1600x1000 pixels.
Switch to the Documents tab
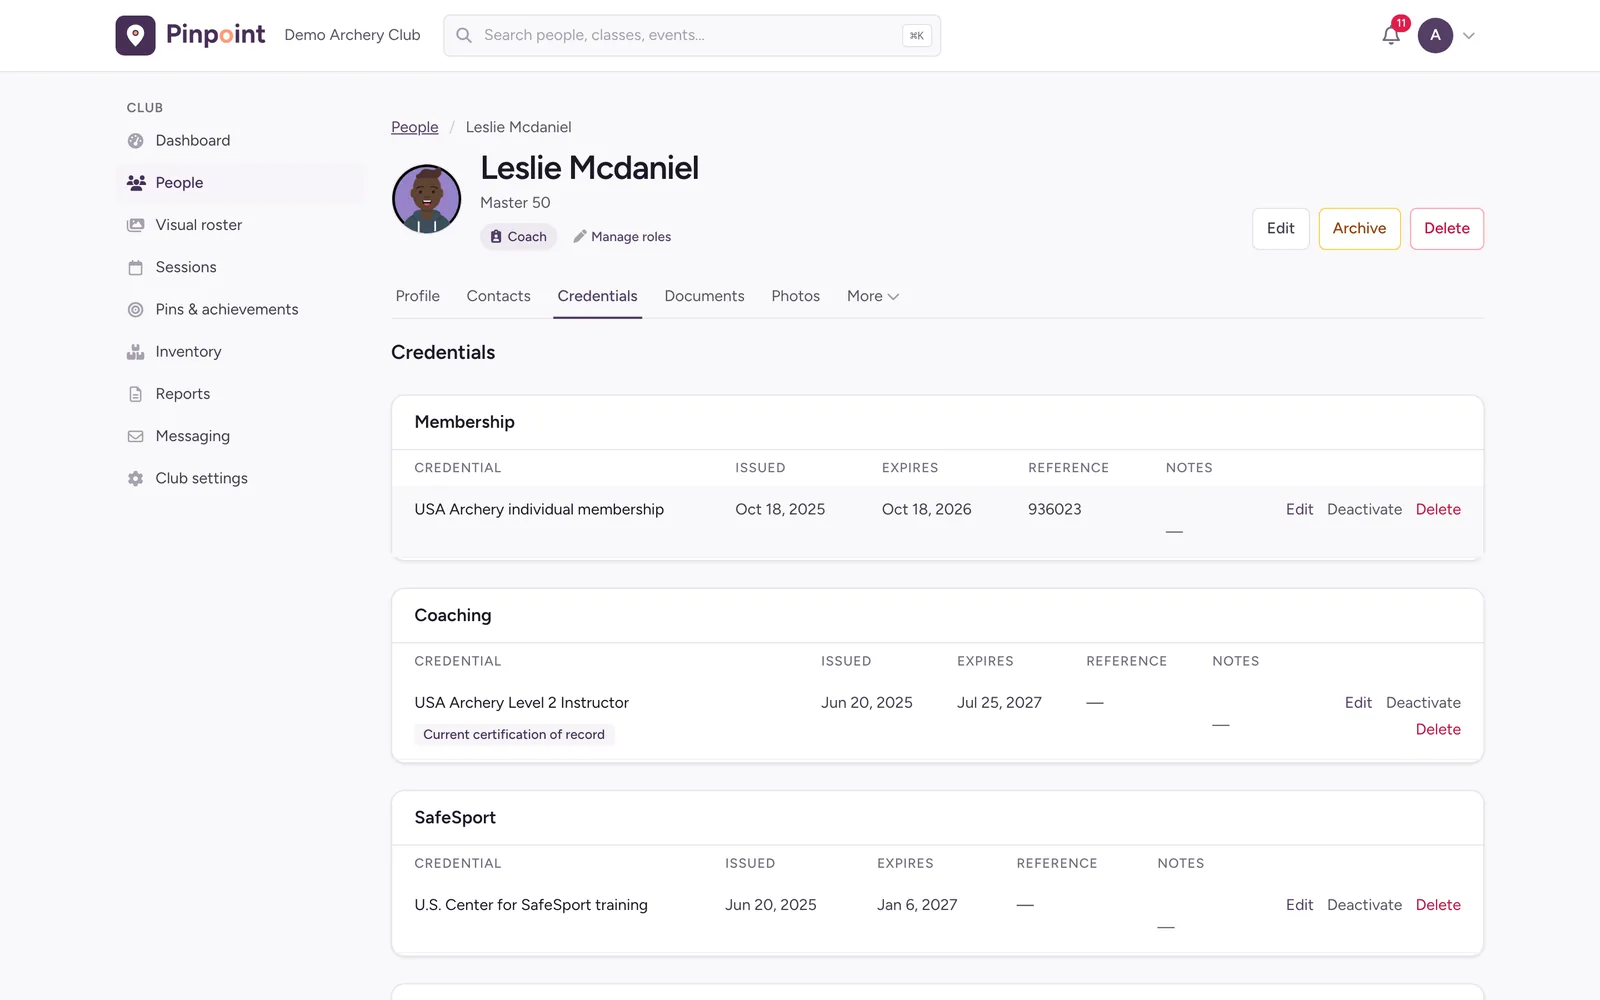(704, 296)
